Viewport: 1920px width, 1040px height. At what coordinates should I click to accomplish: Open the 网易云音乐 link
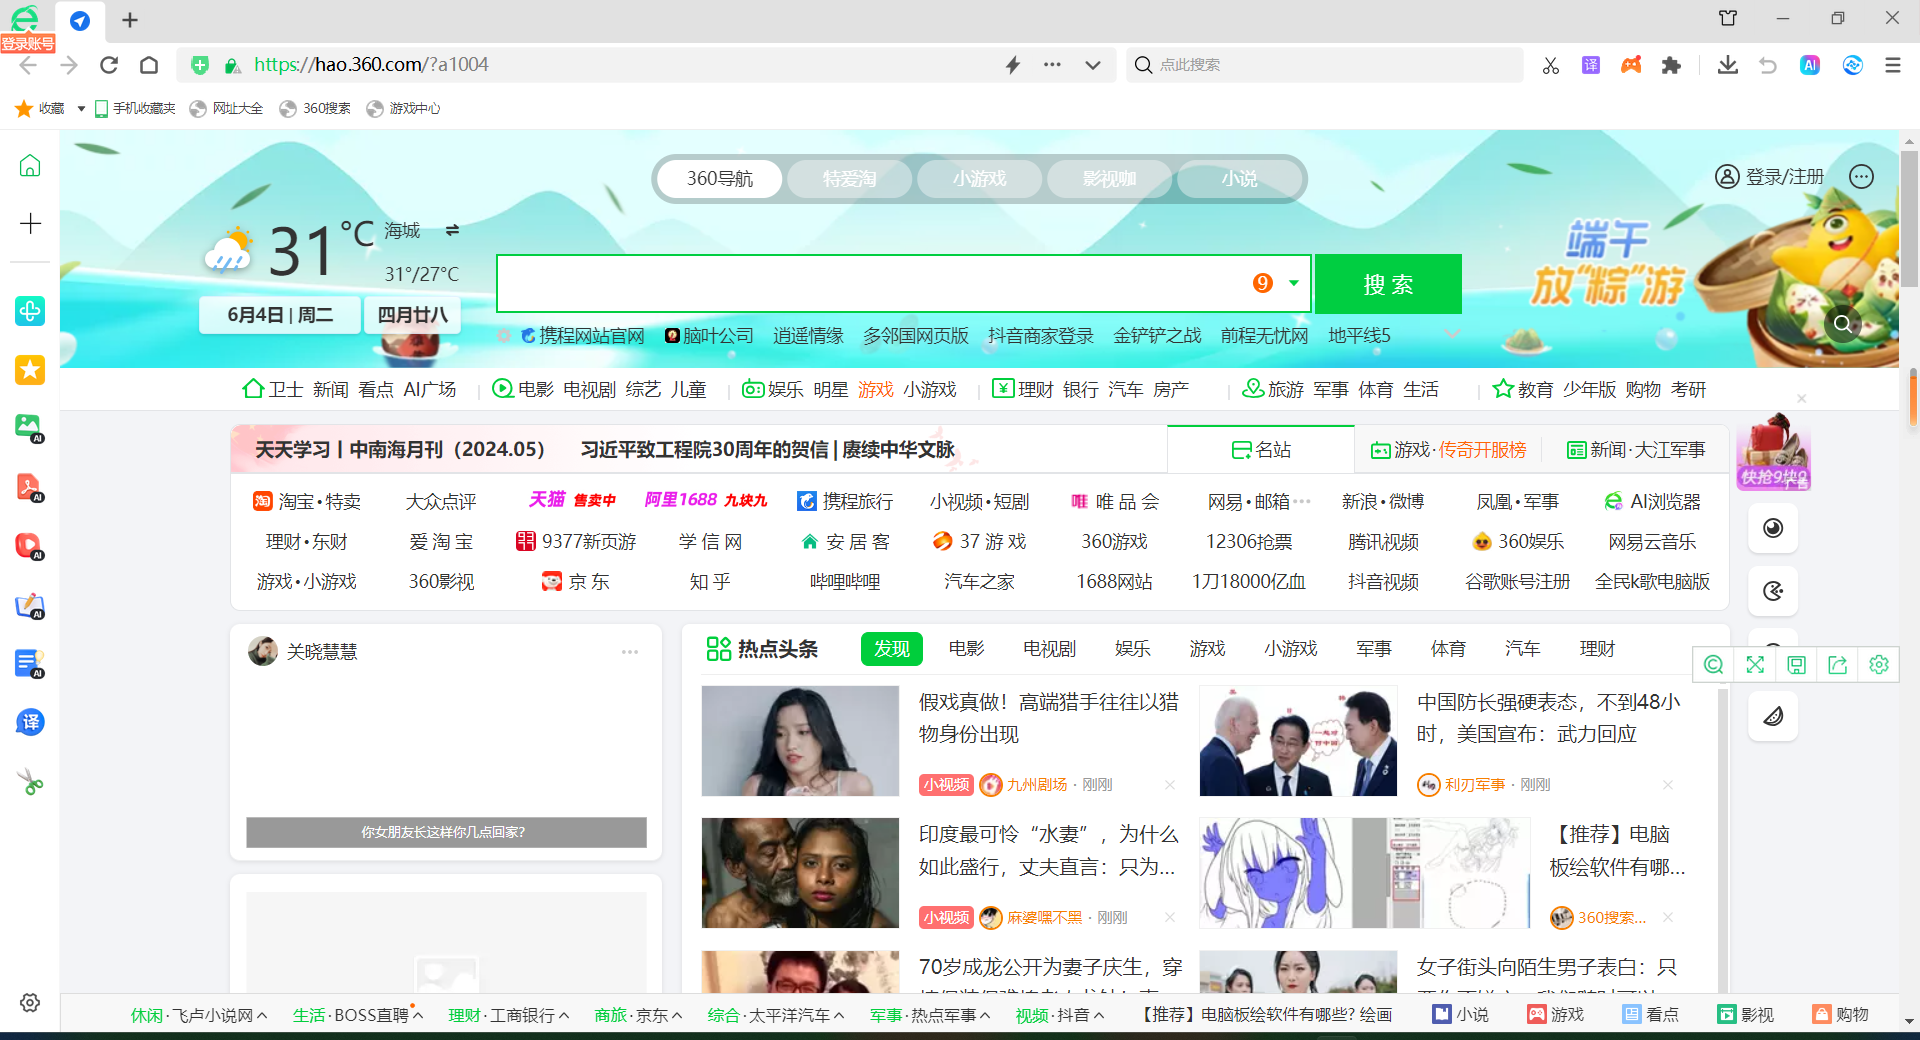[1652, 541]
